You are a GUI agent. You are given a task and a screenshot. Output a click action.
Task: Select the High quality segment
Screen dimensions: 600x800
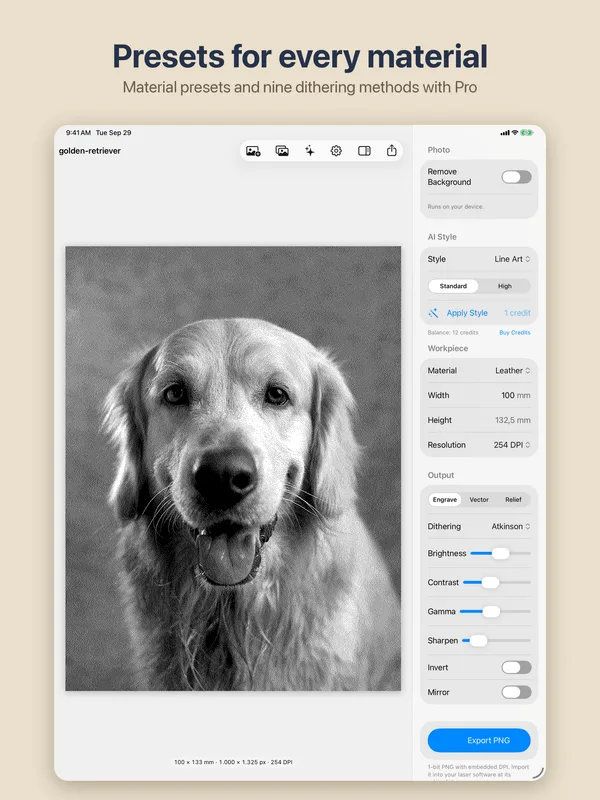(x=505, y=286)
